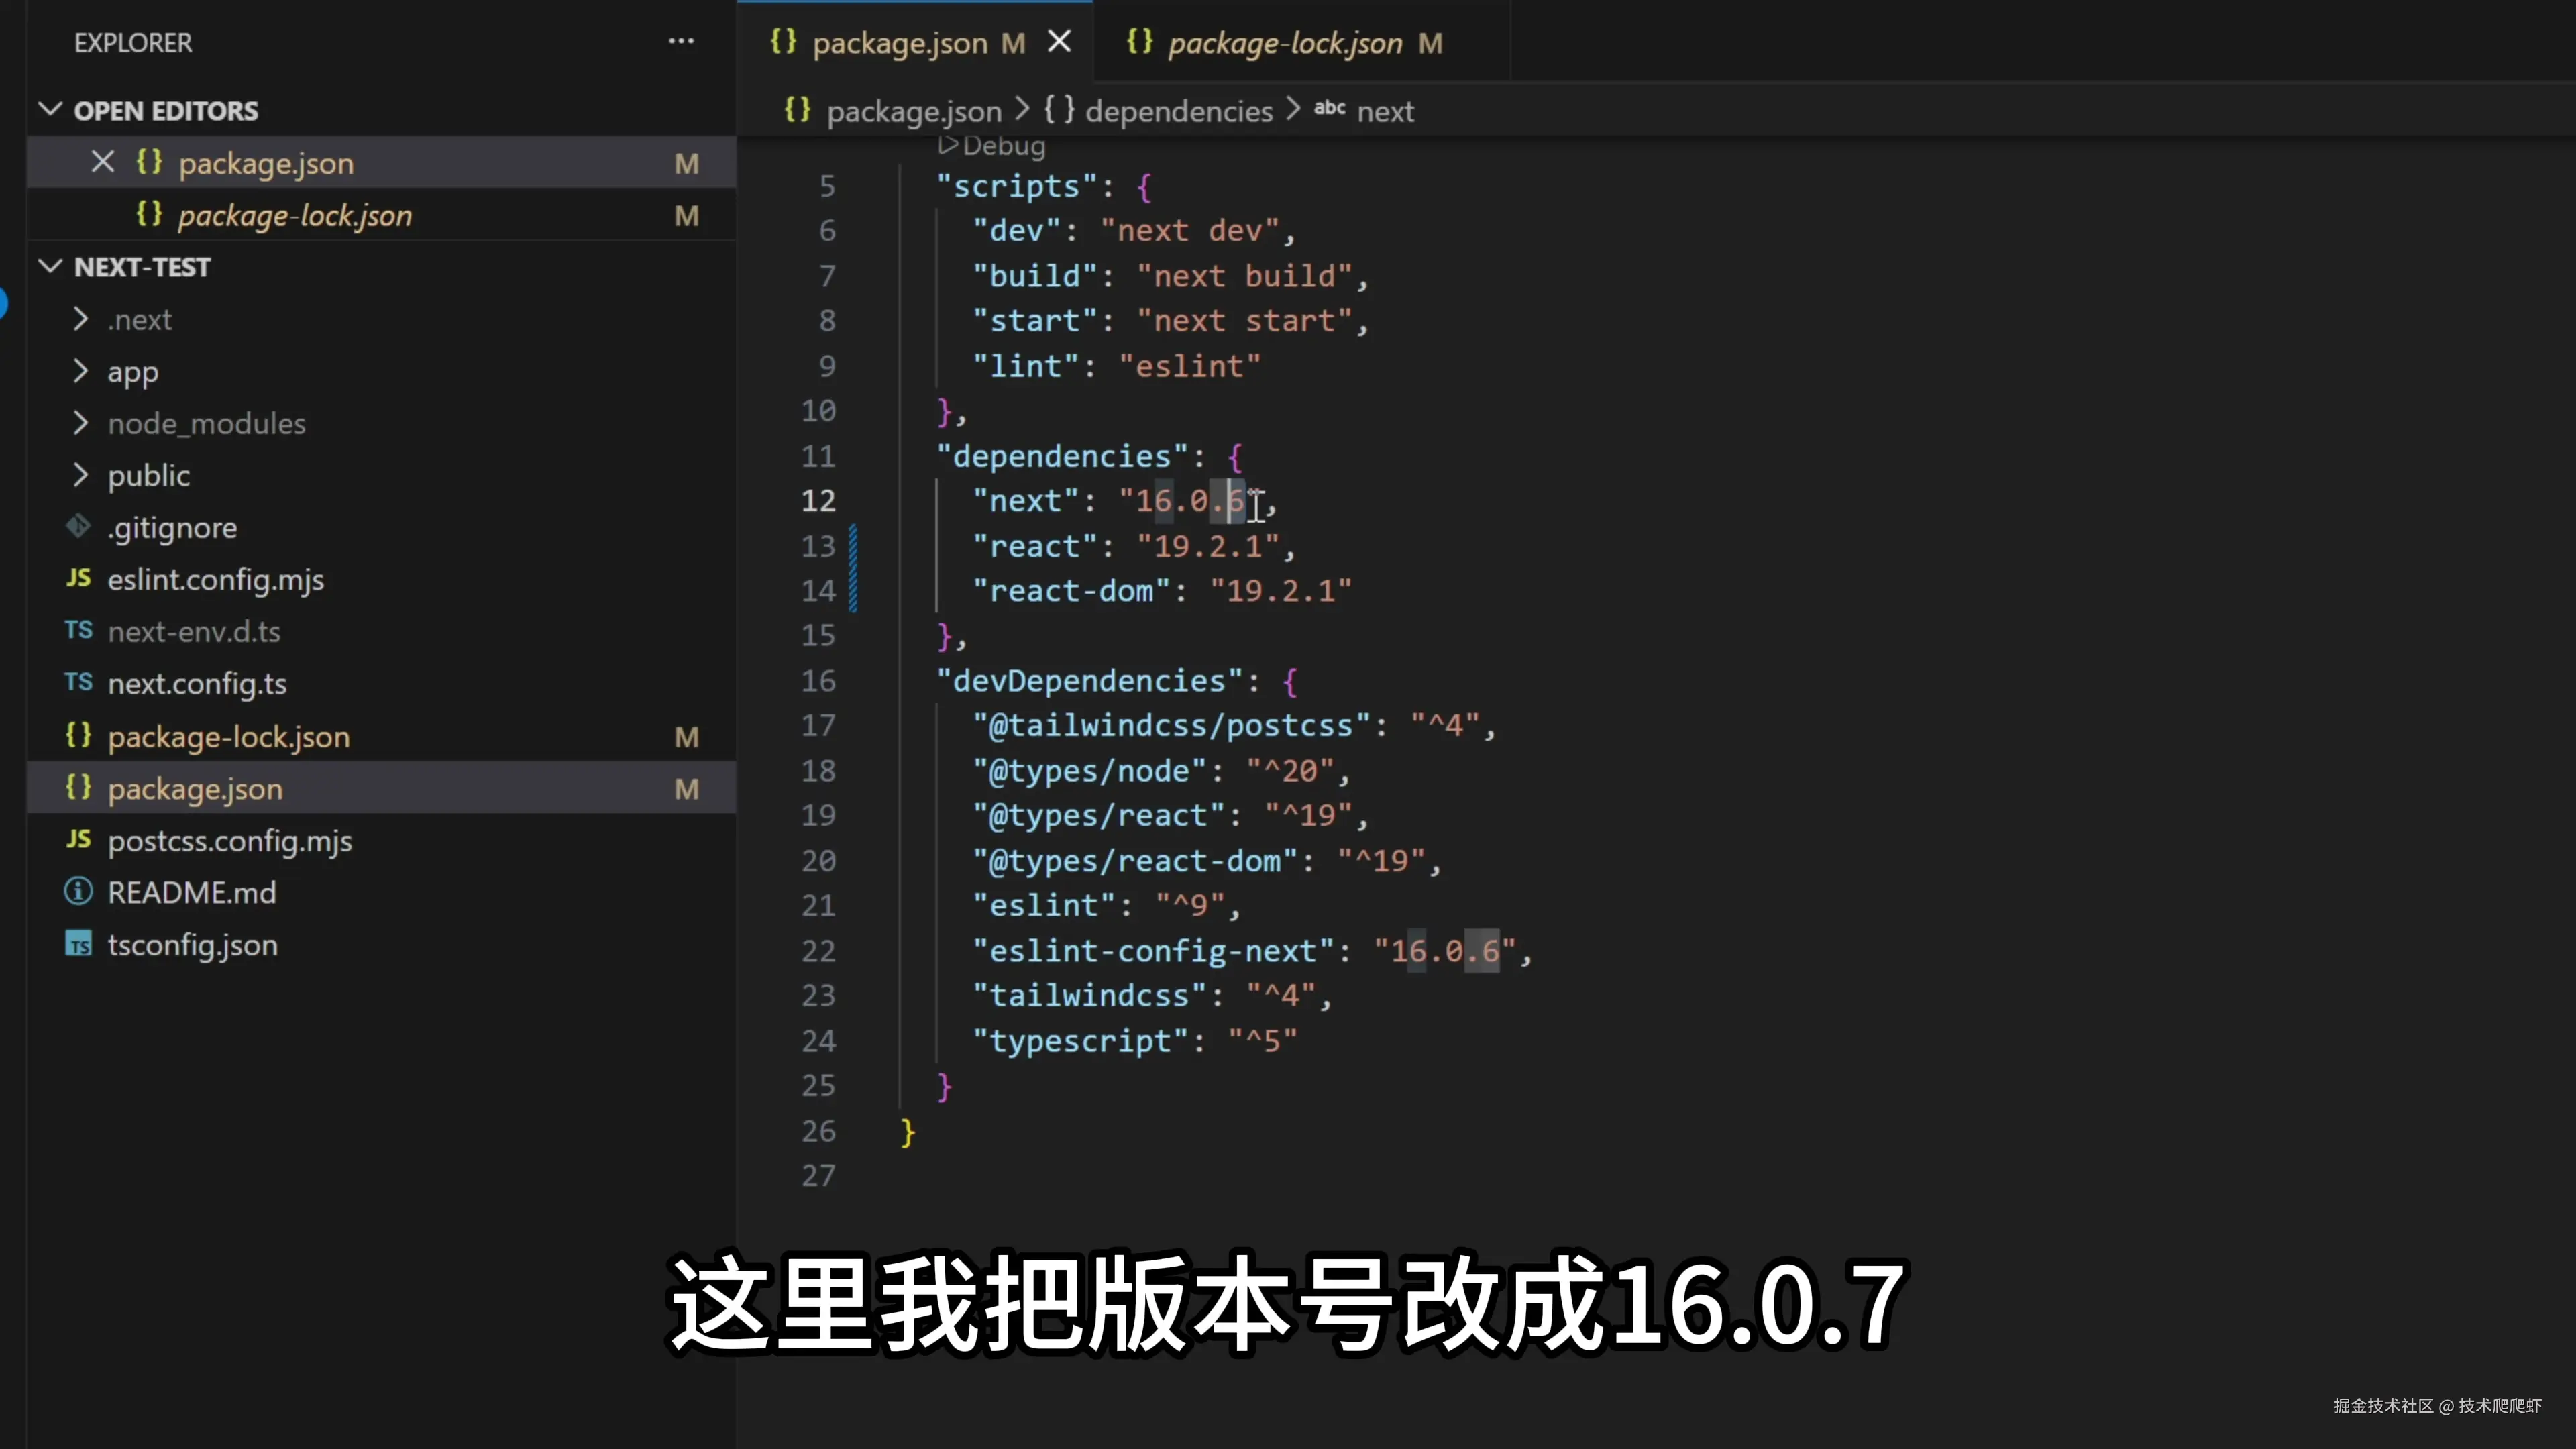Click the .gitignore git icon

[78, 527]
